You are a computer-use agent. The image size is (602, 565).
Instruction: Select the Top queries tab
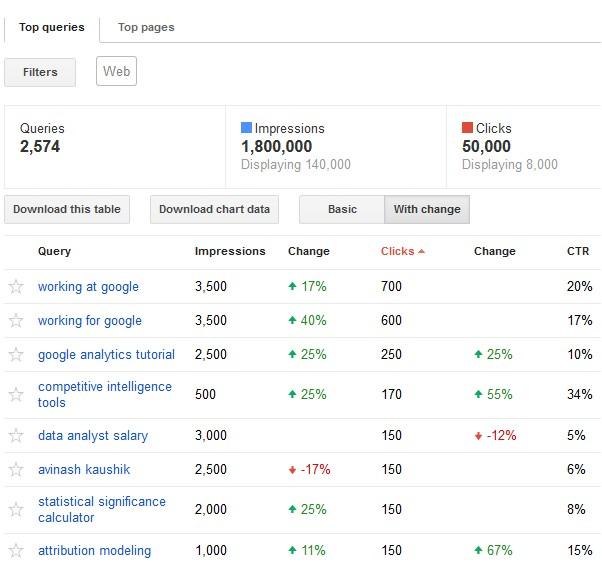[x=52, y=28]
